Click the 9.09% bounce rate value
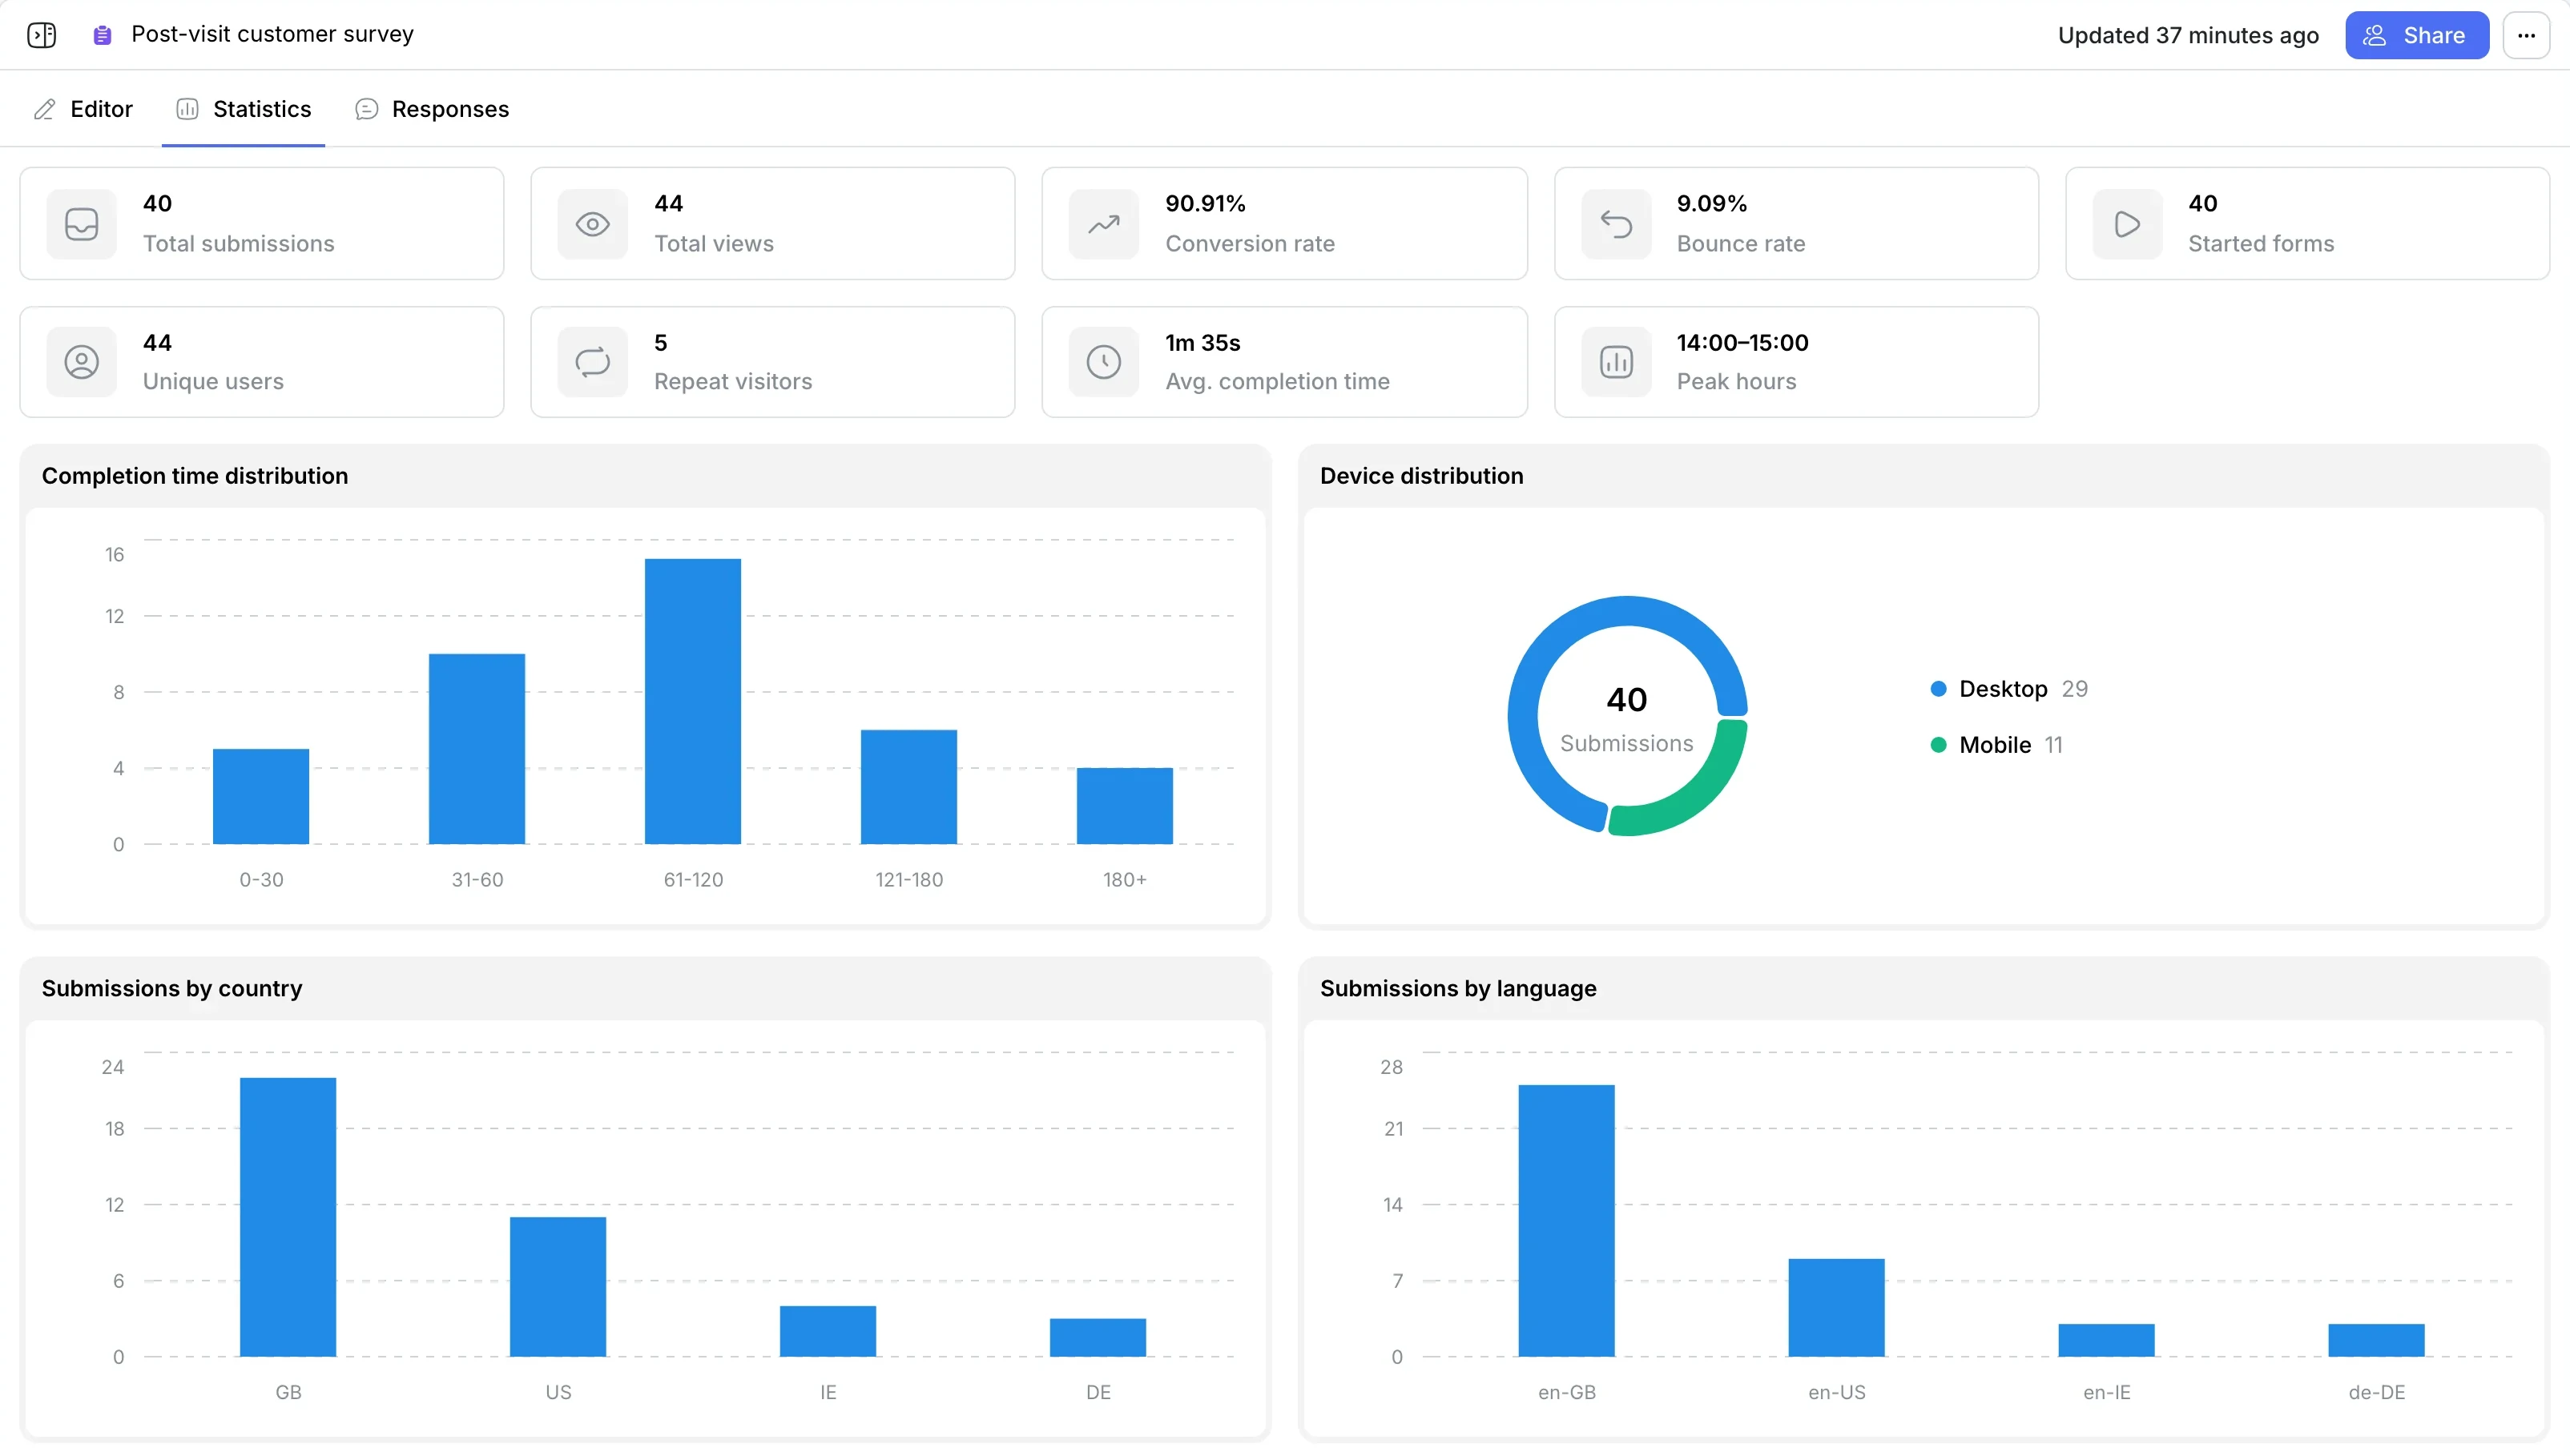2570x1456 pixels. point(1711,203)
